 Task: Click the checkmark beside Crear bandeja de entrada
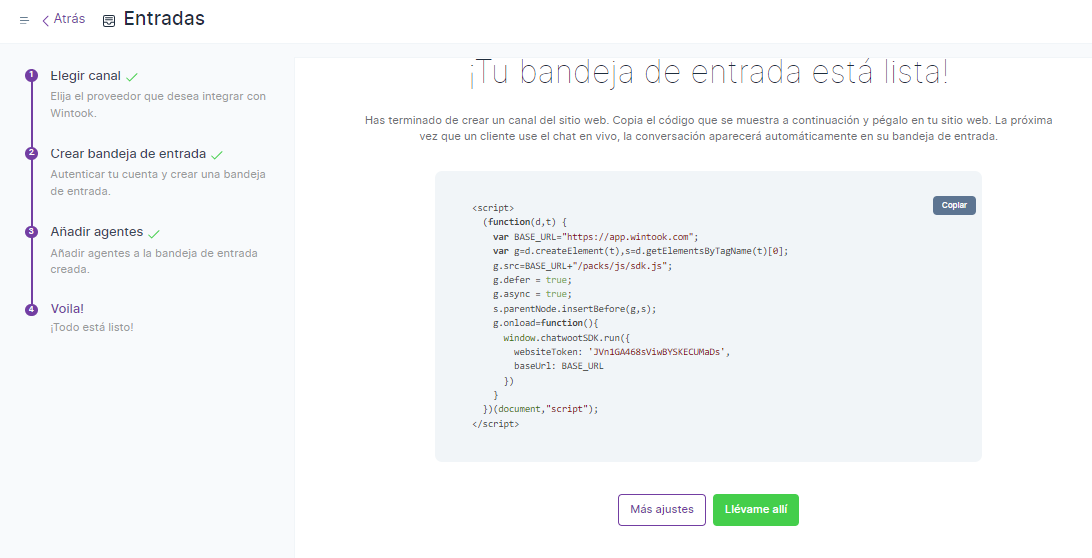tap(217, 155)
